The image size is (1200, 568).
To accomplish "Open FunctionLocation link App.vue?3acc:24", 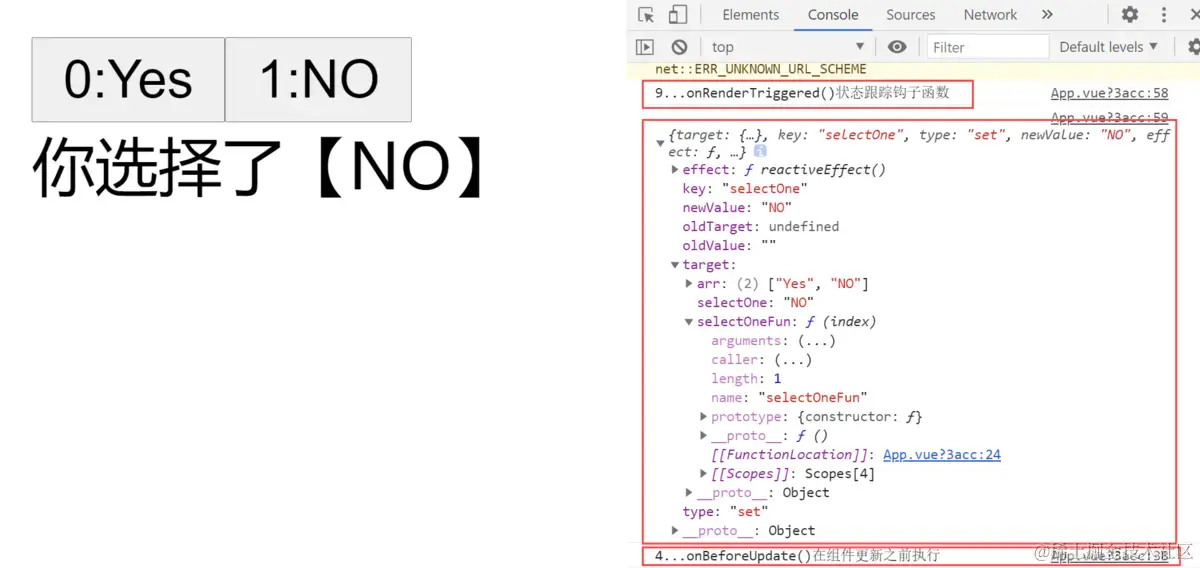I will (942, 455).
